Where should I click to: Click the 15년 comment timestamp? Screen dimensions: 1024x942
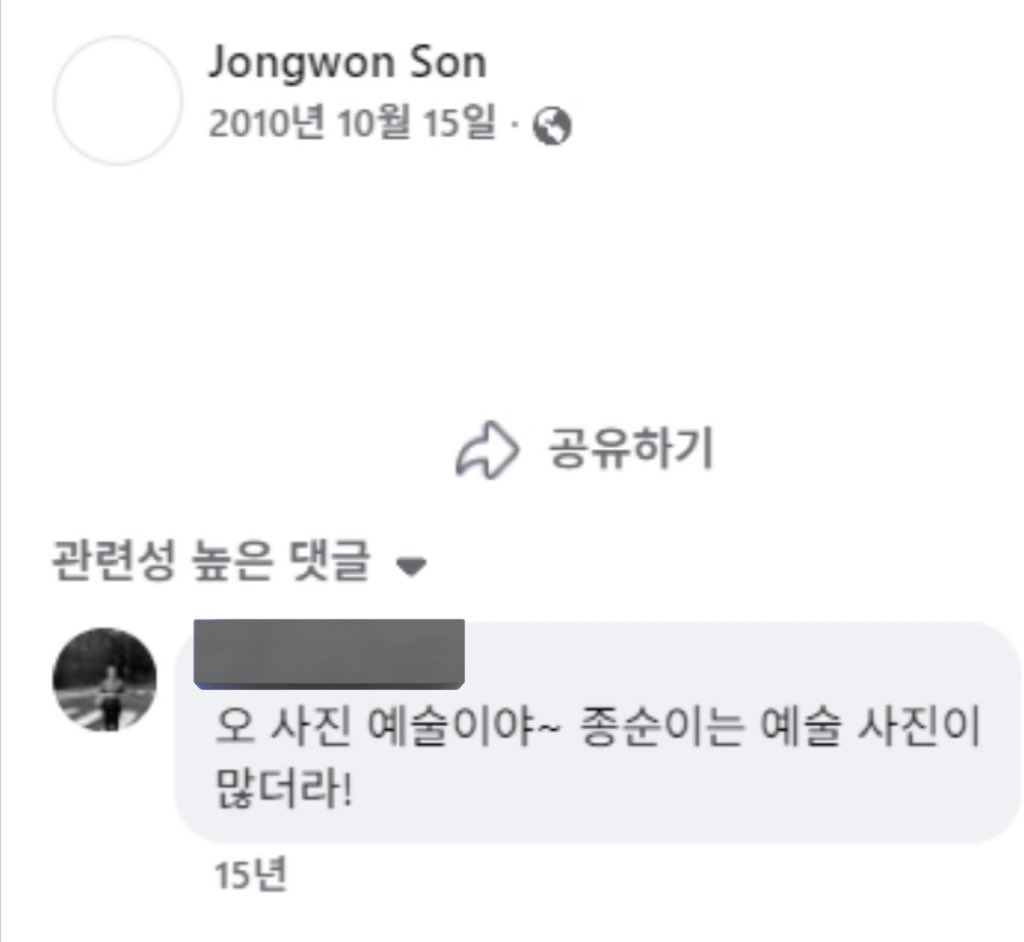pyautogui.click(x=250, y=875)
